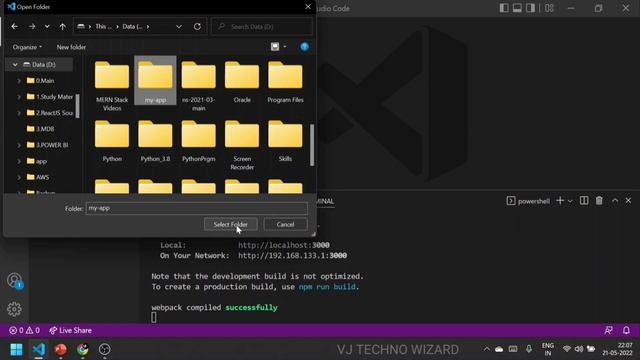Customize VS Code layout icon
The image size is (640, 360).
549,8
